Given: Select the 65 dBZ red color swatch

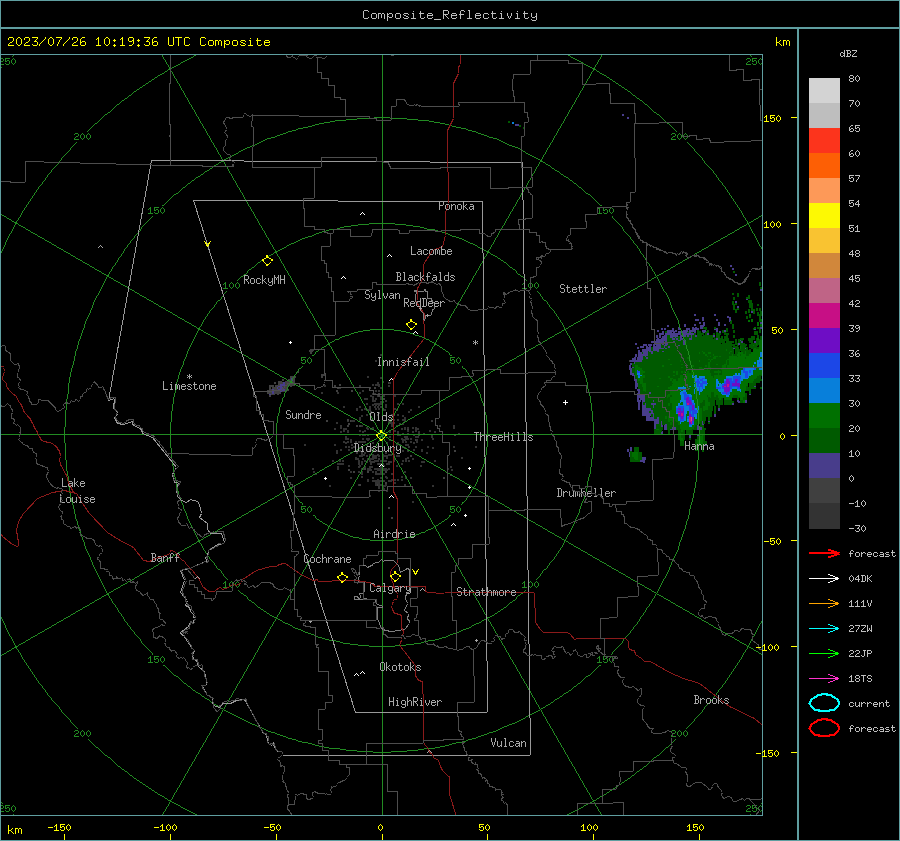Looking at the screenshot, I should point(824,140).
